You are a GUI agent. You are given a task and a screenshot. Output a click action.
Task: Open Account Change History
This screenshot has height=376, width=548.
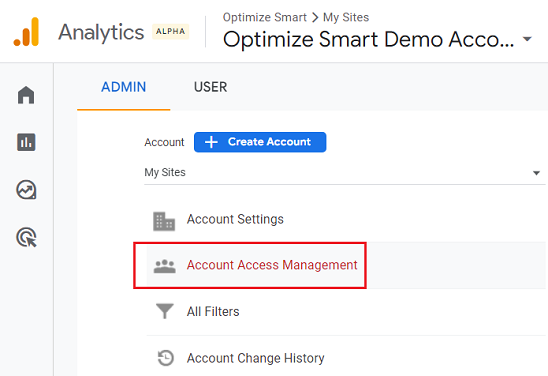coord(255,358)
